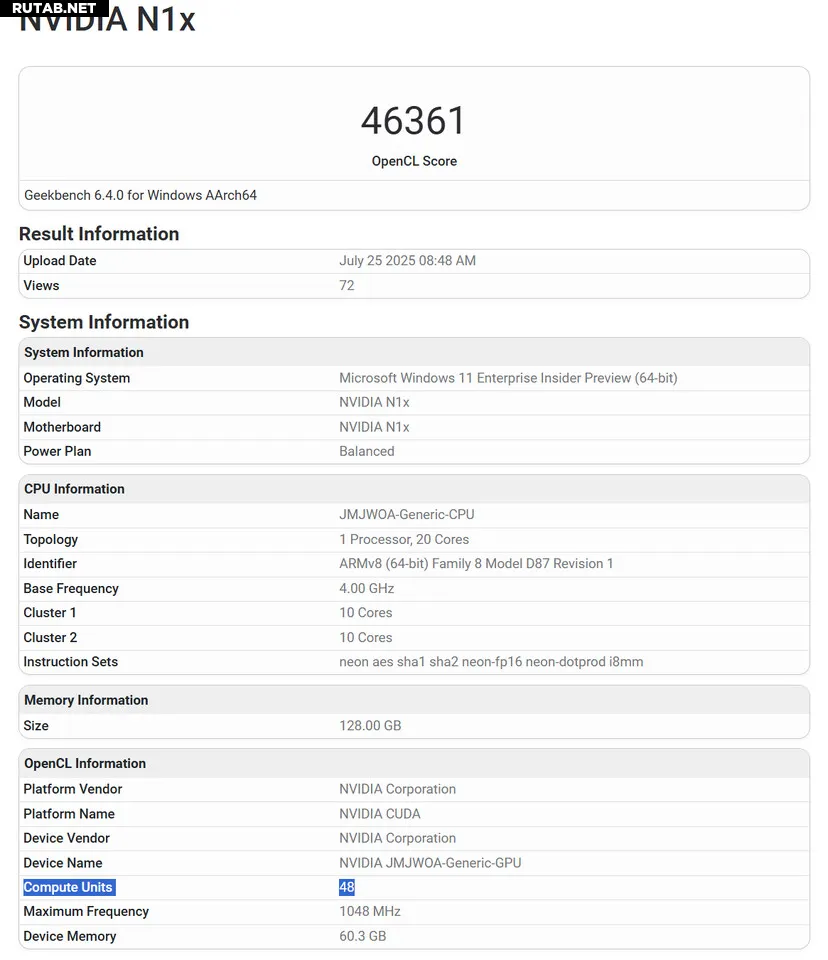Click the 'Device Vendor' label
The height and width of the screenshot is (960, 828).
tap(66, 838)
